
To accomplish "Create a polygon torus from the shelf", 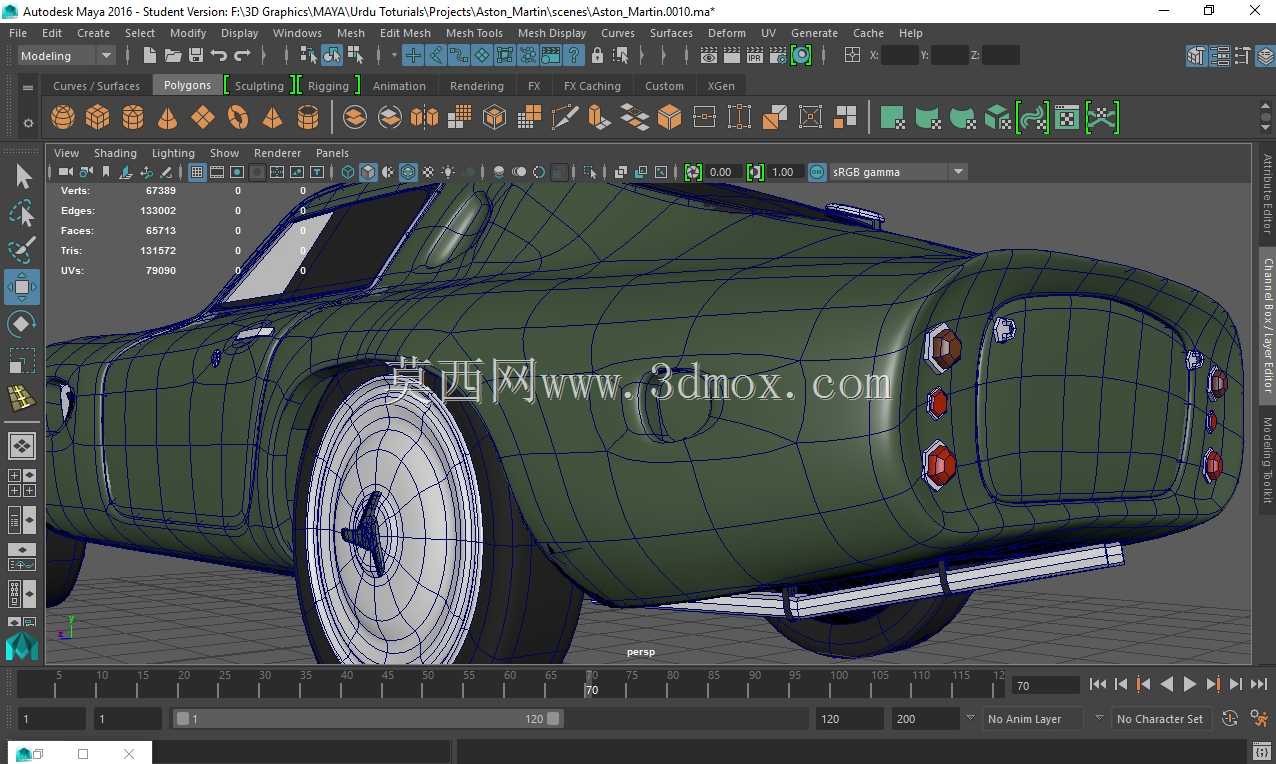I will (238, 118).
